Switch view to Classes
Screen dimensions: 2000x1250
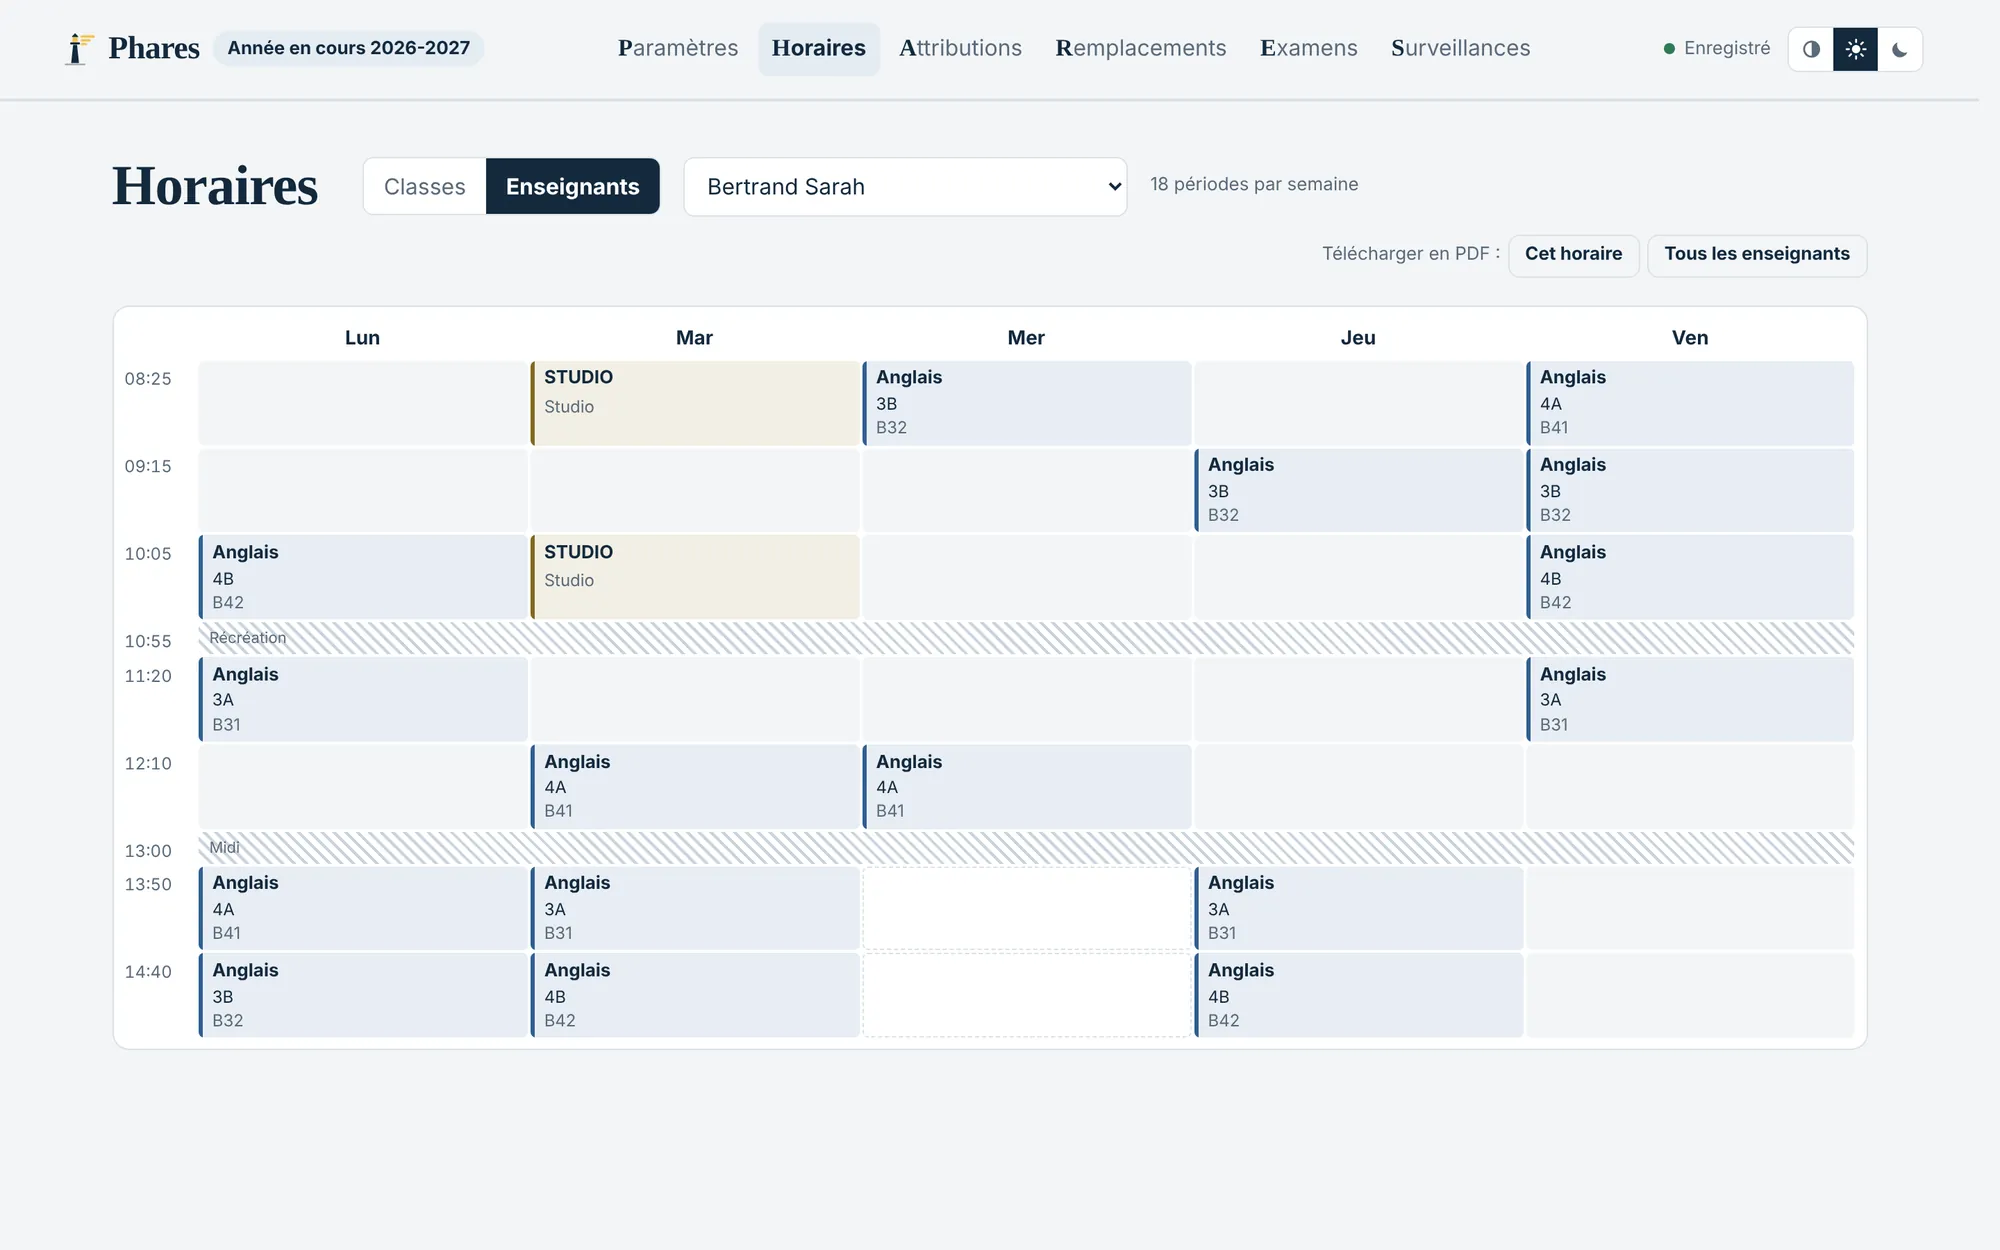(425, 186)
